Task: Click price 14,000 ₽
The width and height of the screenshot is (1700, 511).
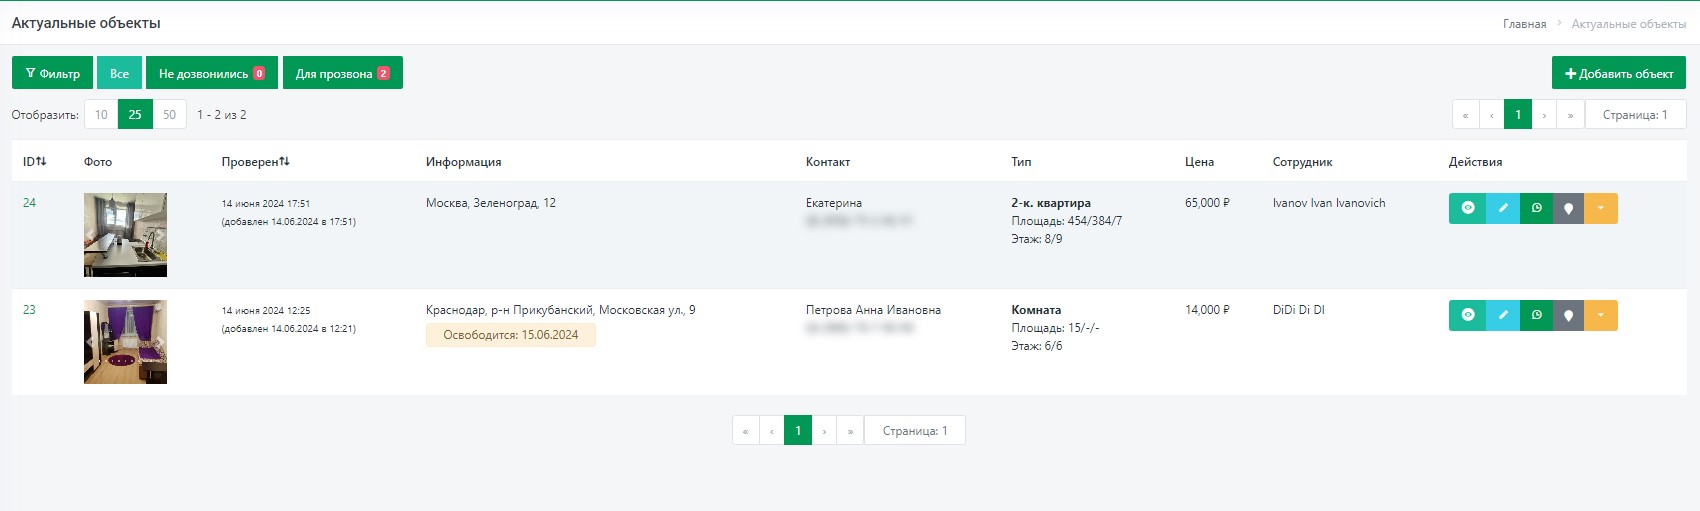Action: point(1207,309)
